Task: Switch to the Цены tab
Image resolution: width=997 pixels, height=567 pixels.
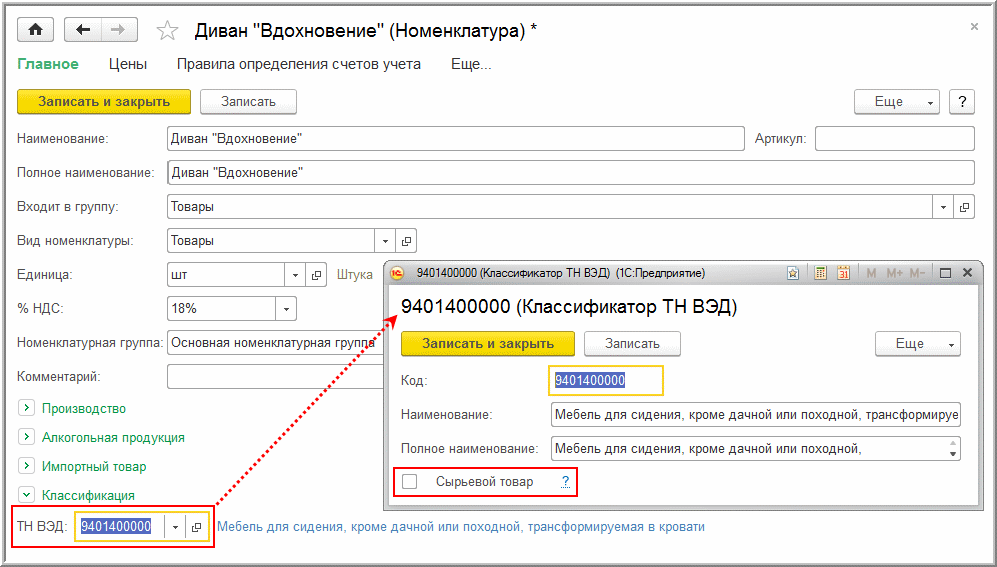Action: coord(128,64)
